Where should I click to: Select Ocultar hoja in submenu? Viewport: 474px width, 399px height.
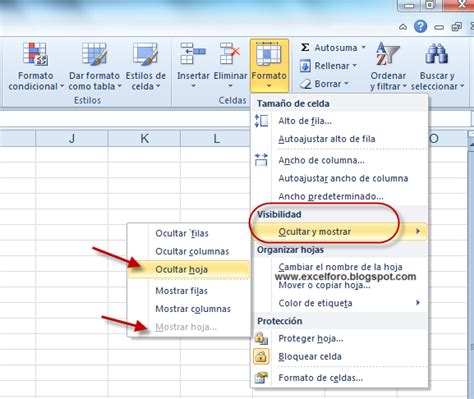pos(189,269)
